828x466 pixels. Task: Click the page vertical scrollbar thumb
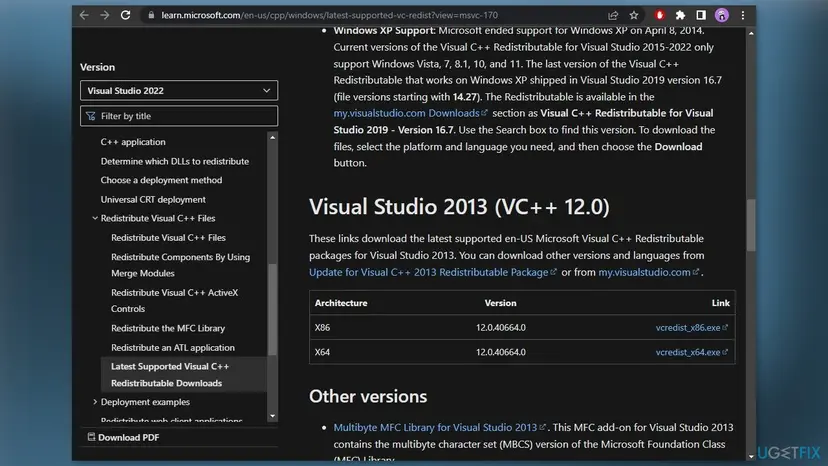[x=751, y=226]
